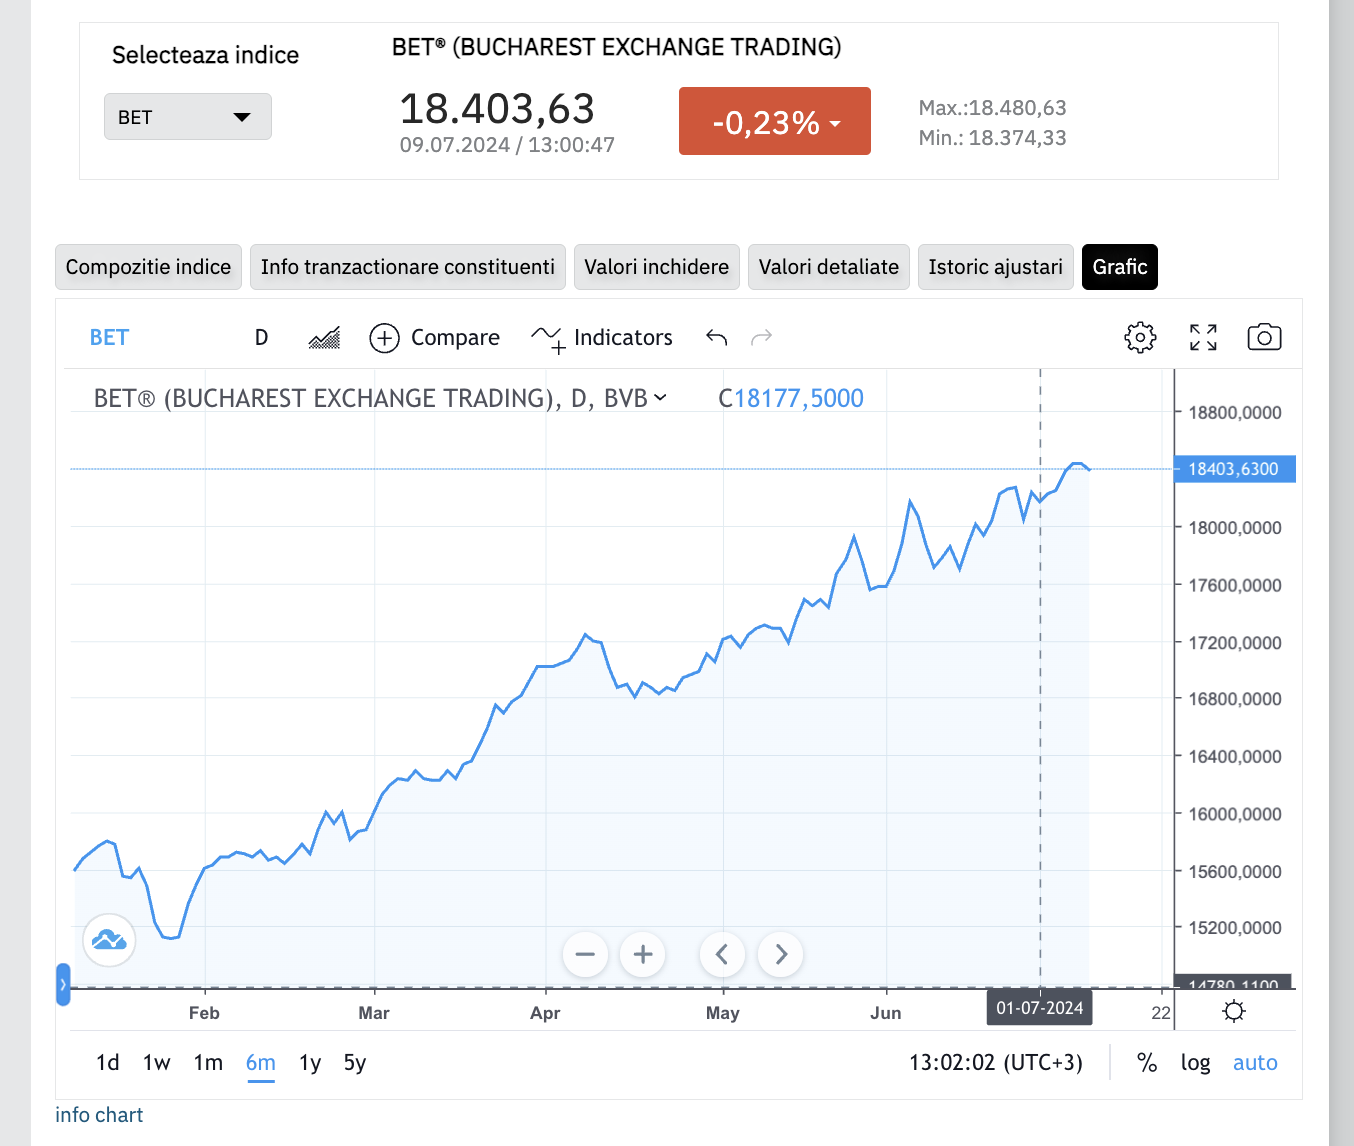Toggle fullscreen chart mode
The image size is (1354, 1146).
pos(1203,337)
